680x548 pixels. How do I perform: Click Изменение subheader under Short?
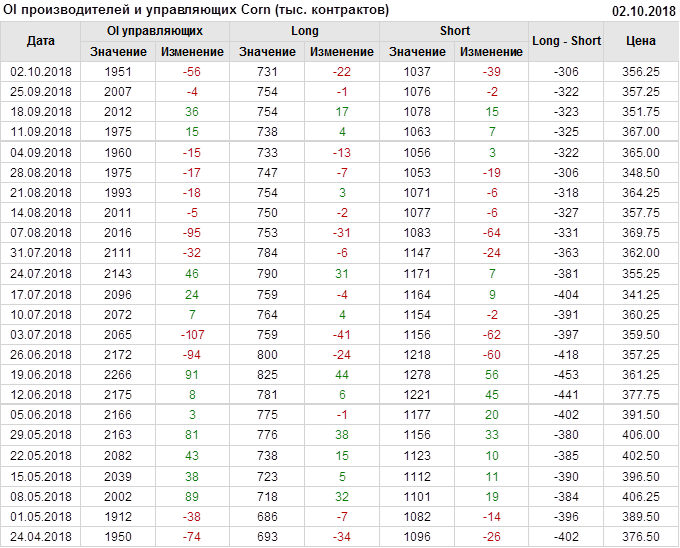491,51
